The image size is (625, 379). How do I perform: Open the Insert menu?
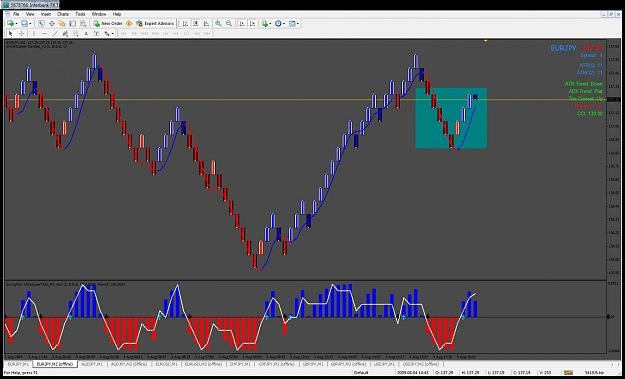click(46, 14)
